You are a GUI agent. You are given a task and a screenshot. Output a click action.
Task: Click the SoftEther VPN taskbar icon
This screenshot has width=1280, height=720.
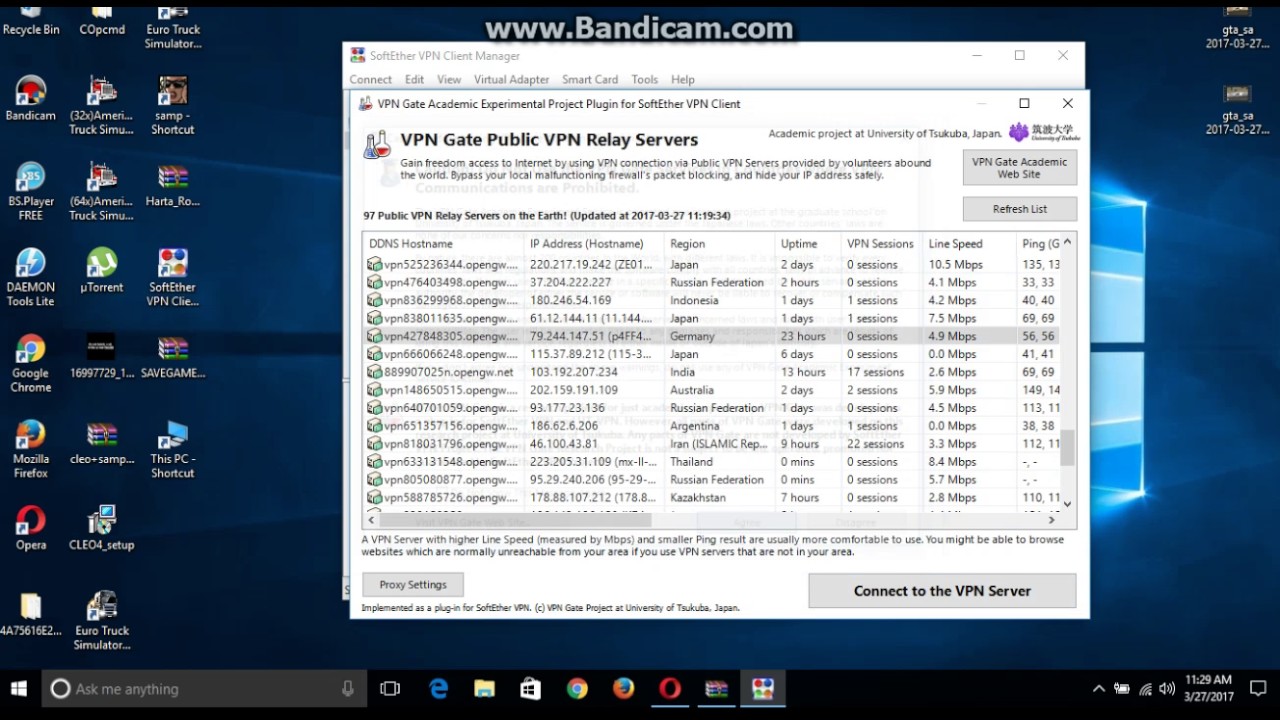point(763,688)
